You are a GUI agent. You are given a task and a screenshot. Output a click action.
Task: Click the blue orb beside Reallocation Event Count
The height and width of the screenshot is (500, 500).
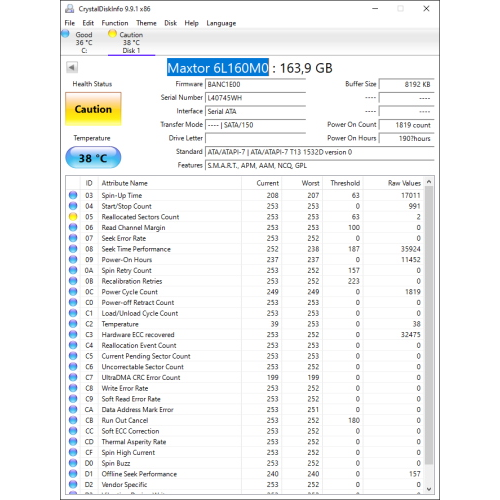73,345
